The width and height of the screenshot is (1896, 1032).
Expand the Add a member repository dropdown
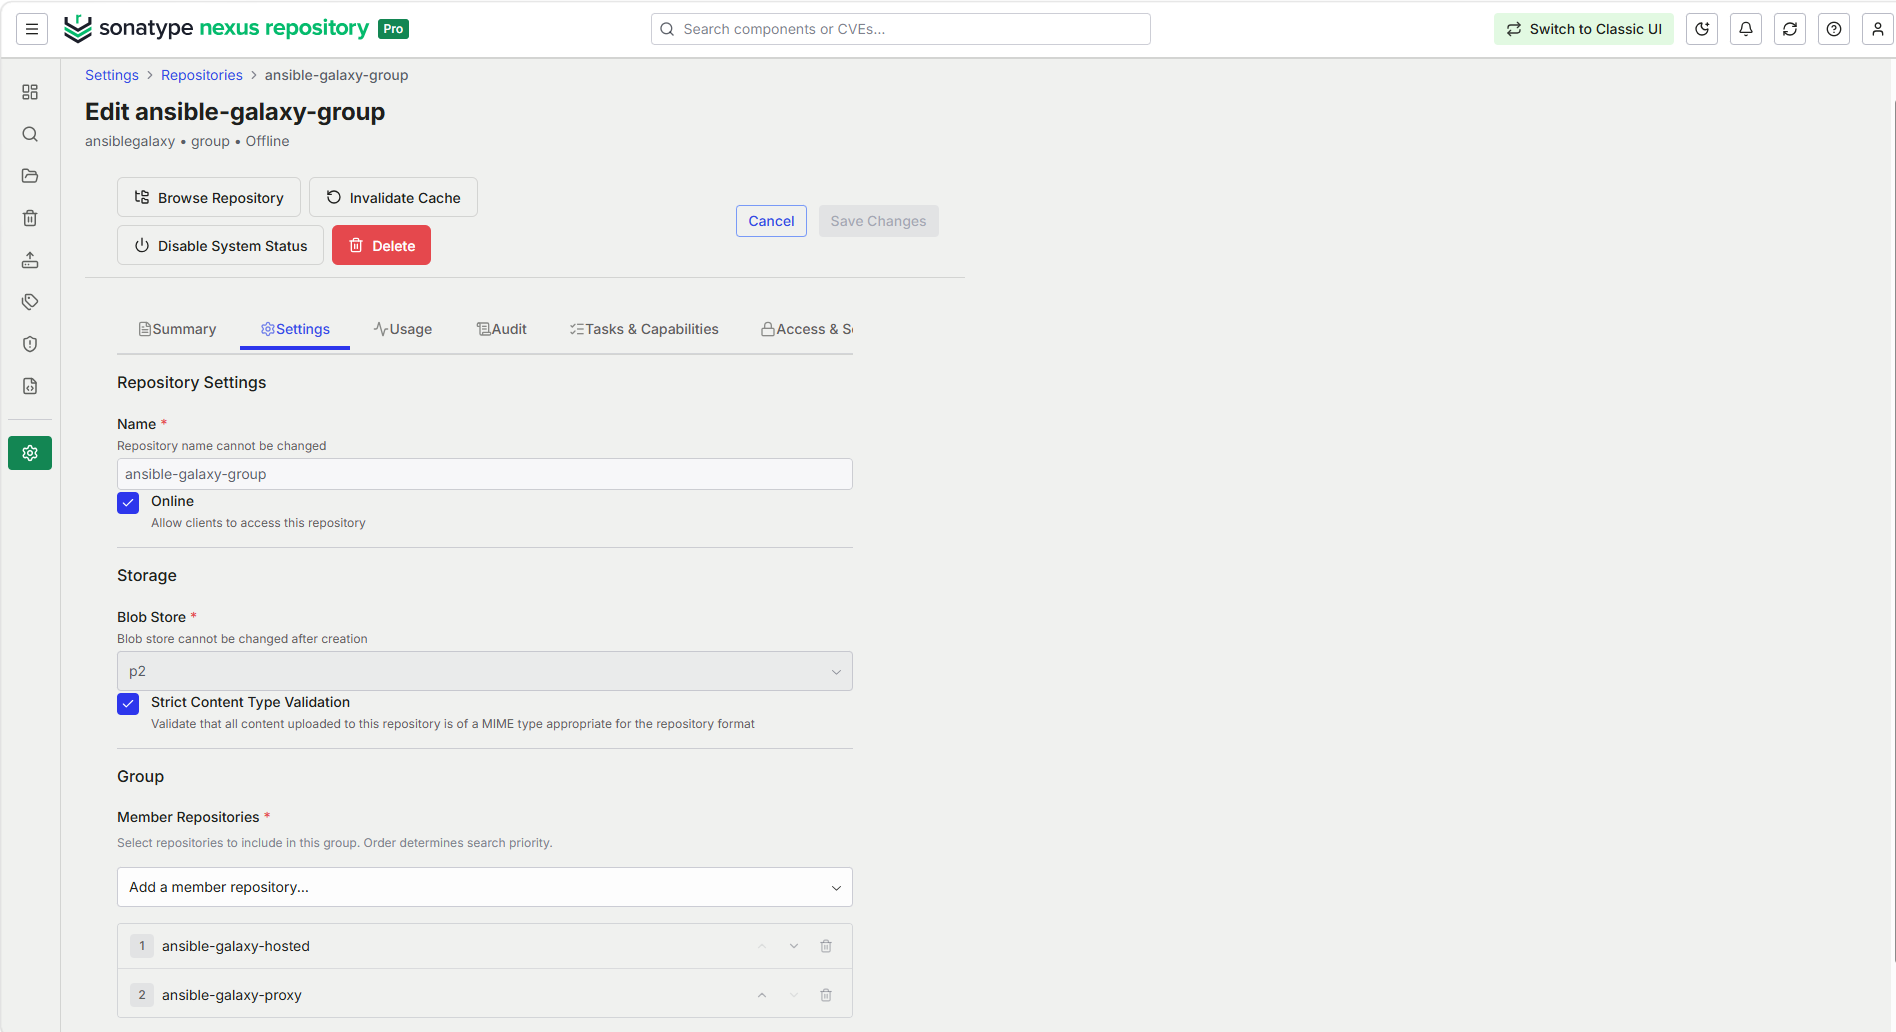(x=485, y=887)
